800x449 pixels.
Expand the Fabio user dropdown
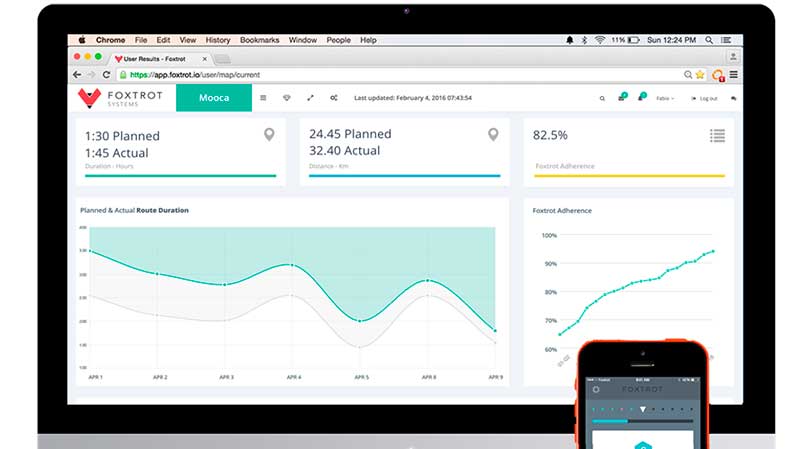point(664,99)
